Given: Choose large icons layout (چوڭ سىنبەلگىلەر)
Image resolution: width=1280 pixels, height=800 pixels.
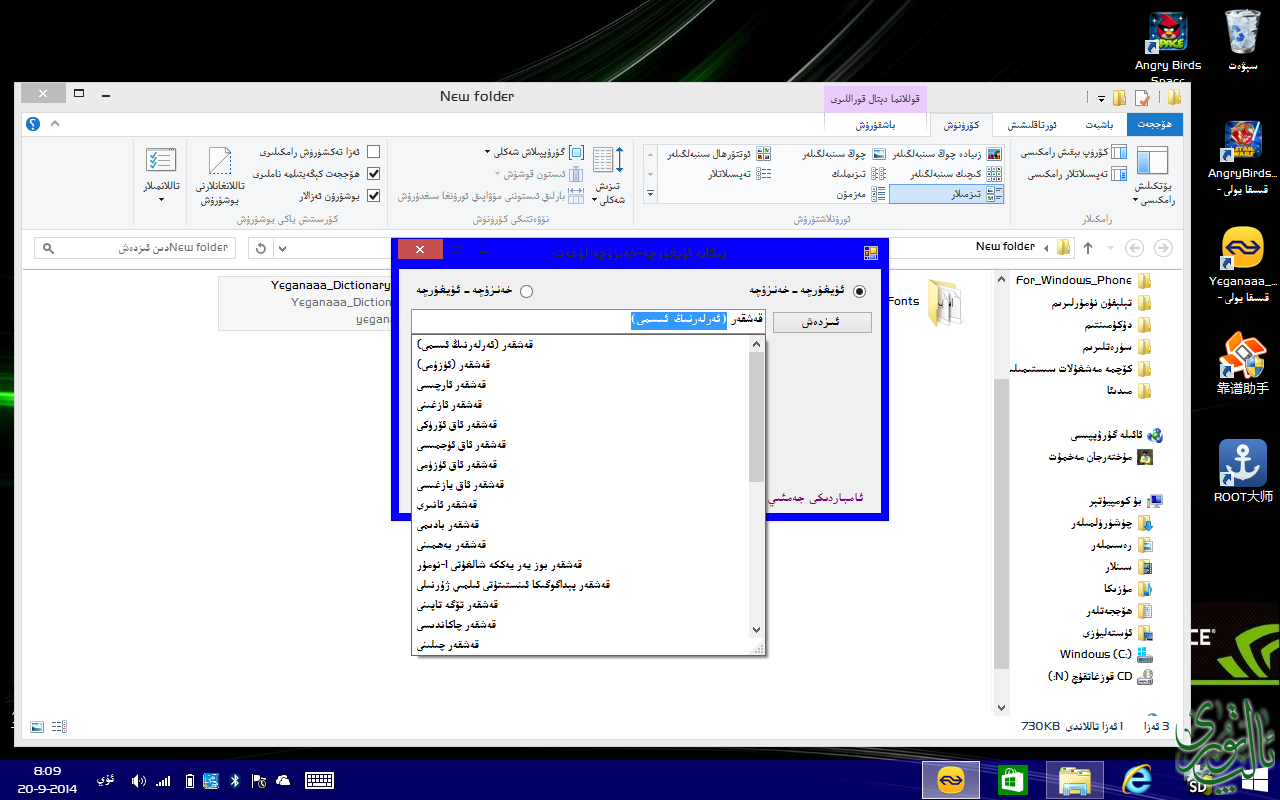Looking at the screenshot, I should click(844, 154).
